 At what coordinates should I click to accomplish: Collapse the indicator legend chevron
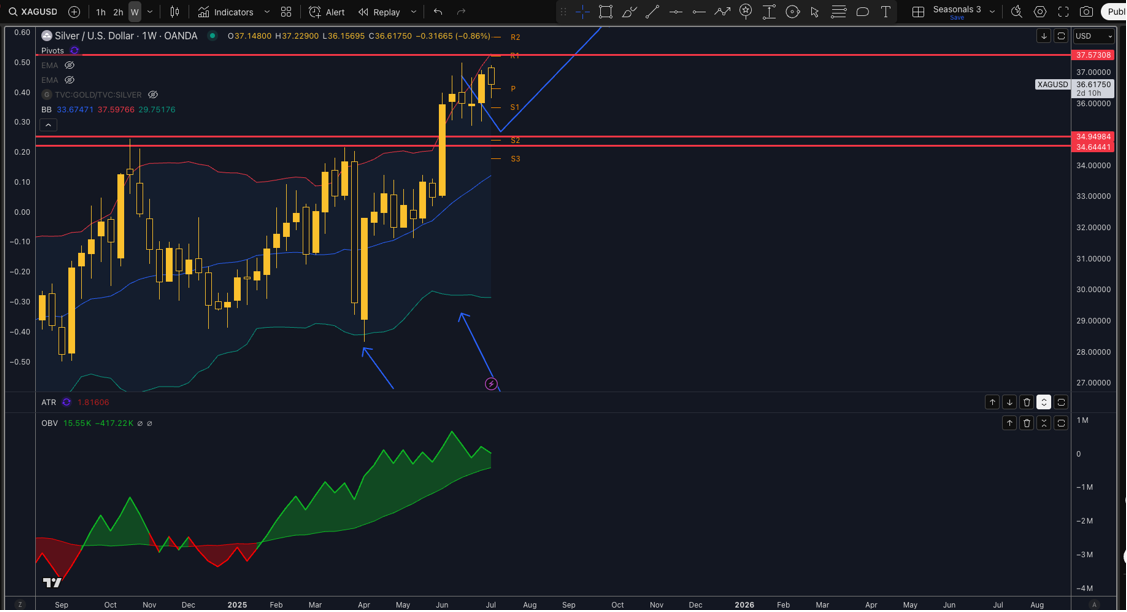tap(48, 124)
